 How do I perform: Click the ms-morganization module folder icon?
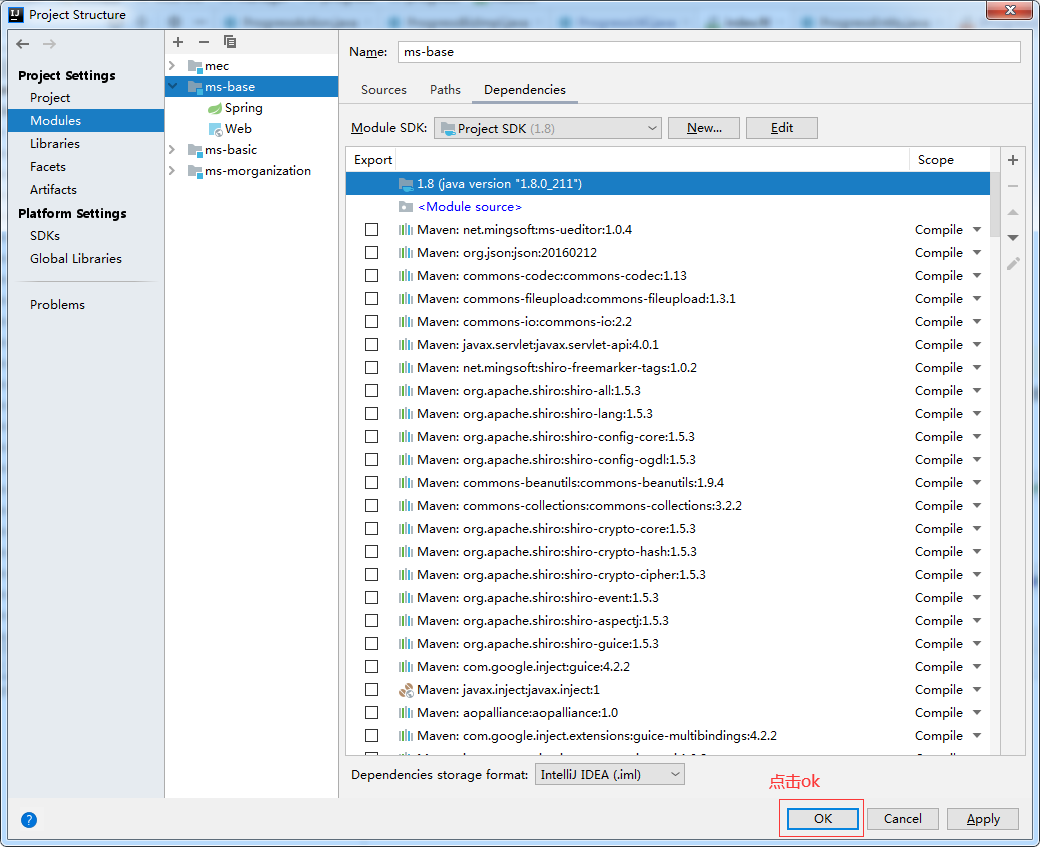[x=195, y=171]
